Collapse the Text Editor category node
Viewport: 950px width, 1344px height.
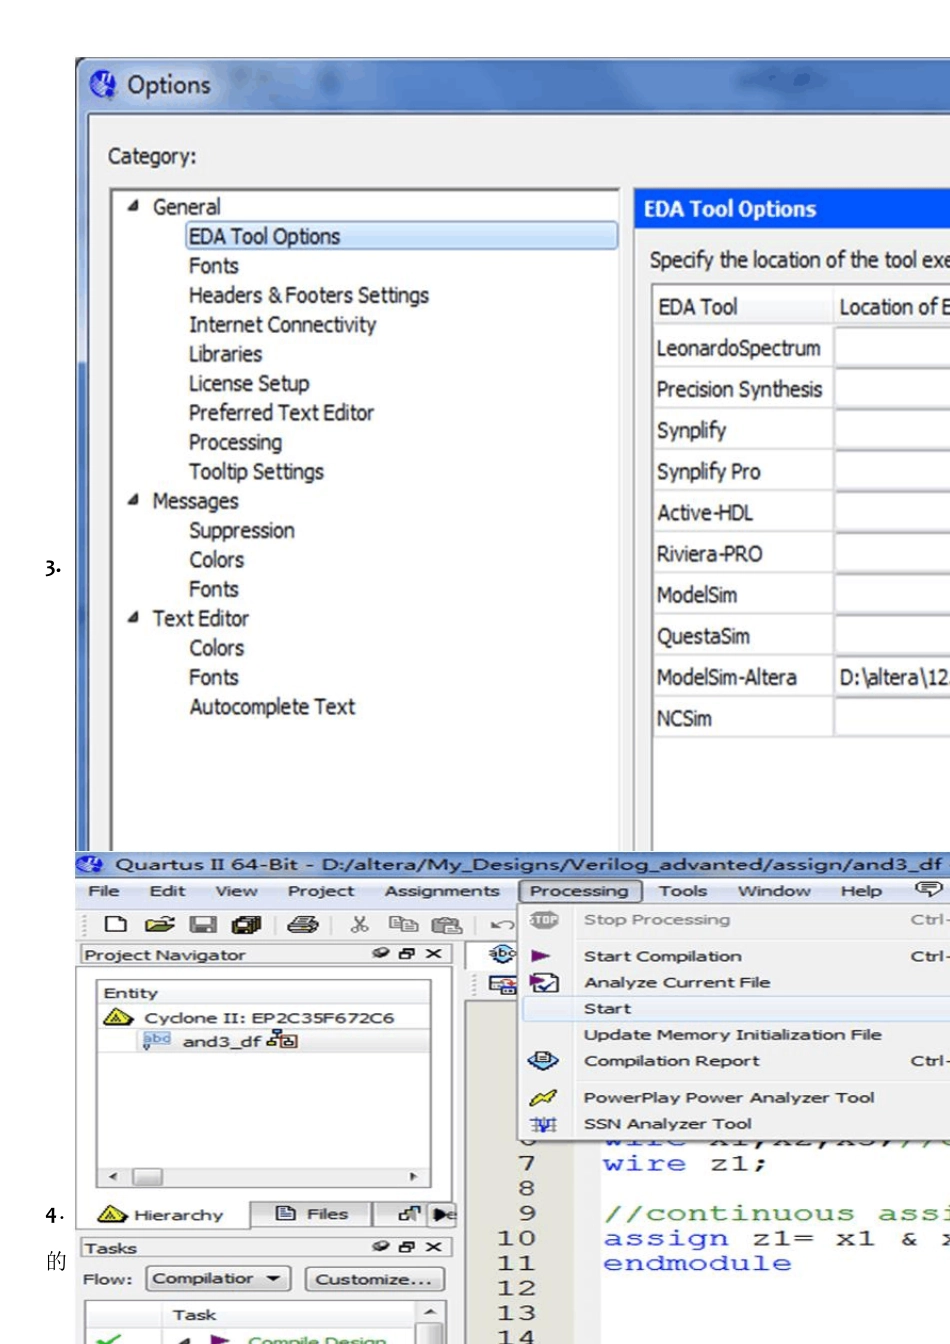(x=133, y=618)
